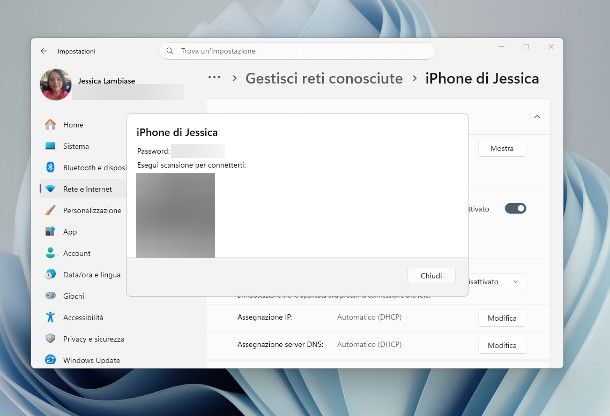
Task: Open the Windows Update label
Action: 91,360
